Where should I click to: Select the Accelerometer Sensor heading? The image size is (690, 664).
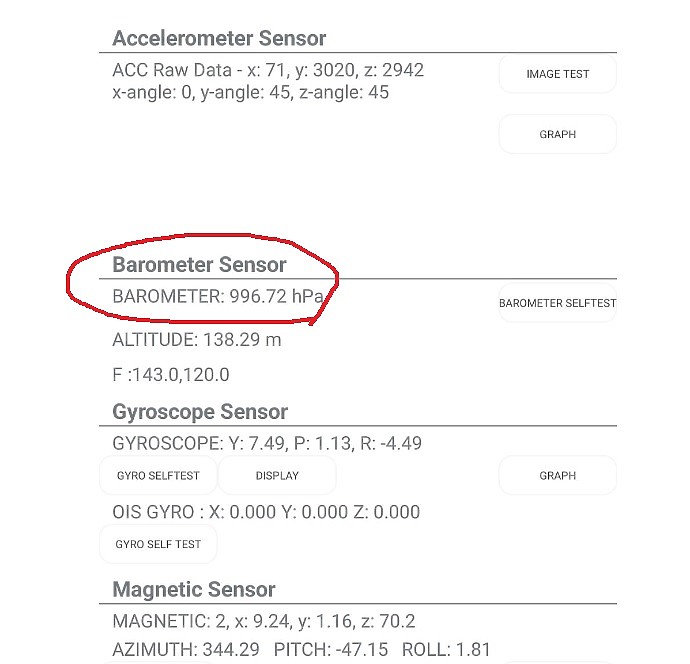pyautogui.click(x=219, y=38)
